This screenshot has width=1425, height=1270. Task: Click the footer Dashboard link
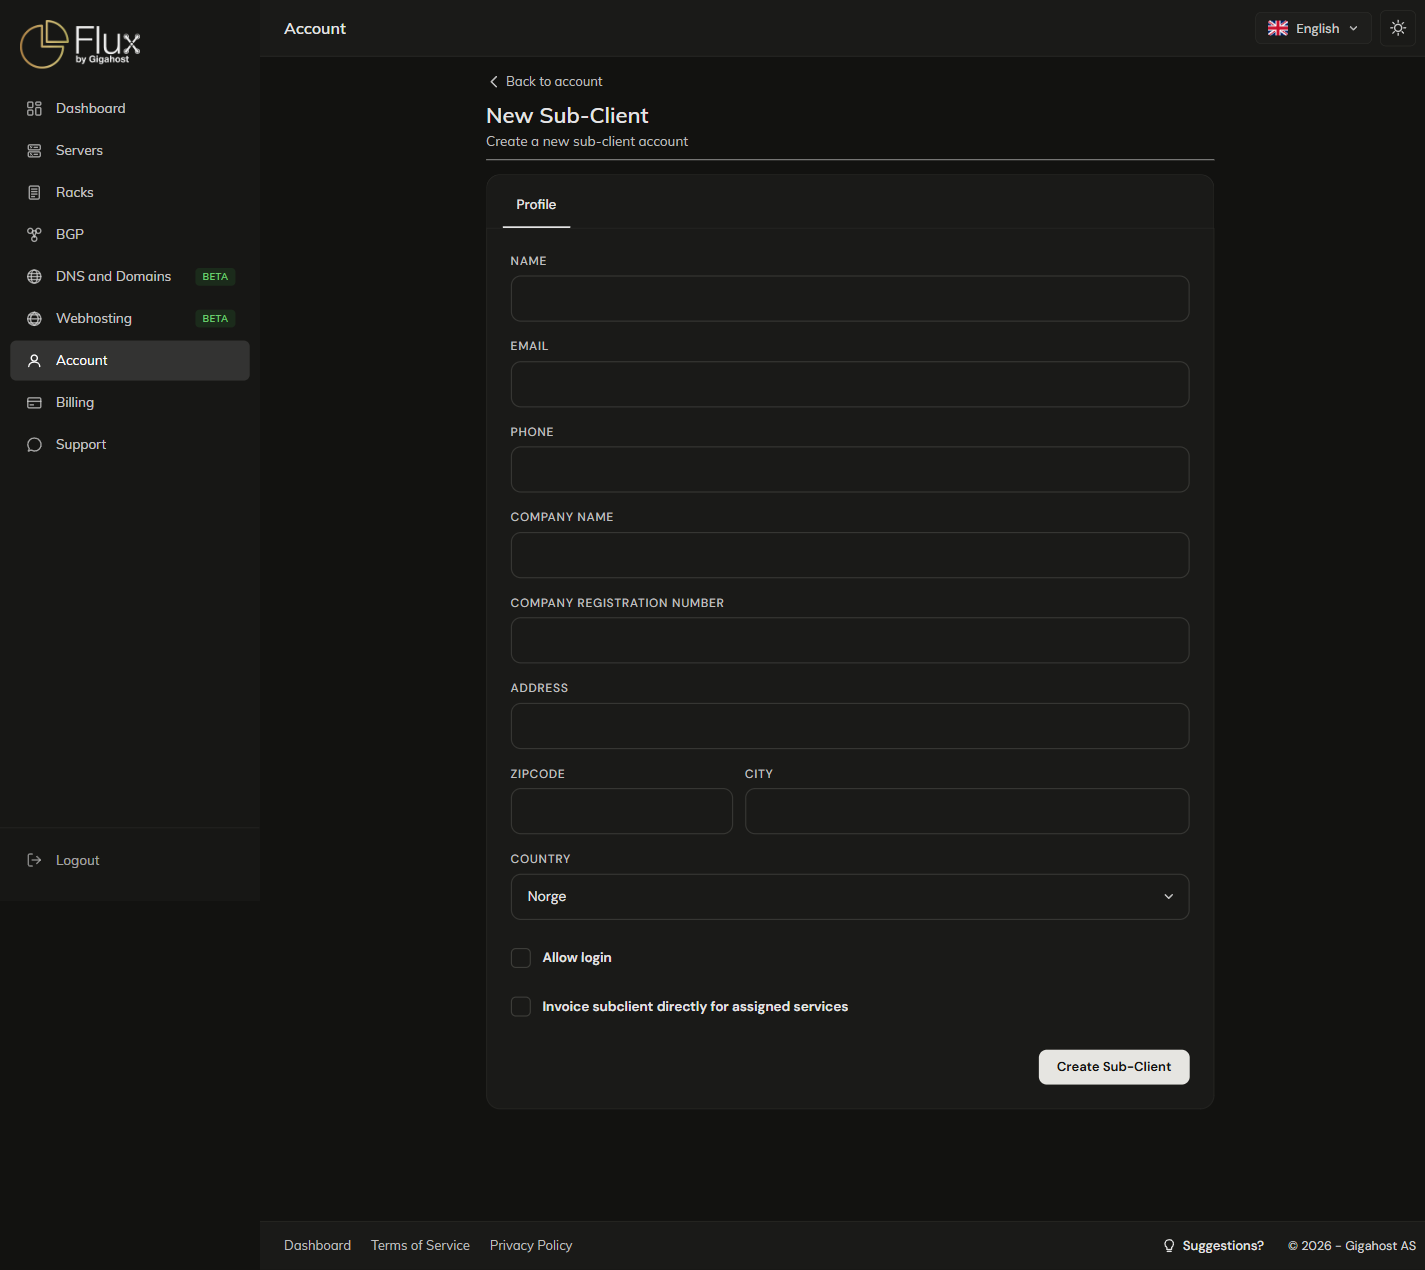pos(317,1245)
